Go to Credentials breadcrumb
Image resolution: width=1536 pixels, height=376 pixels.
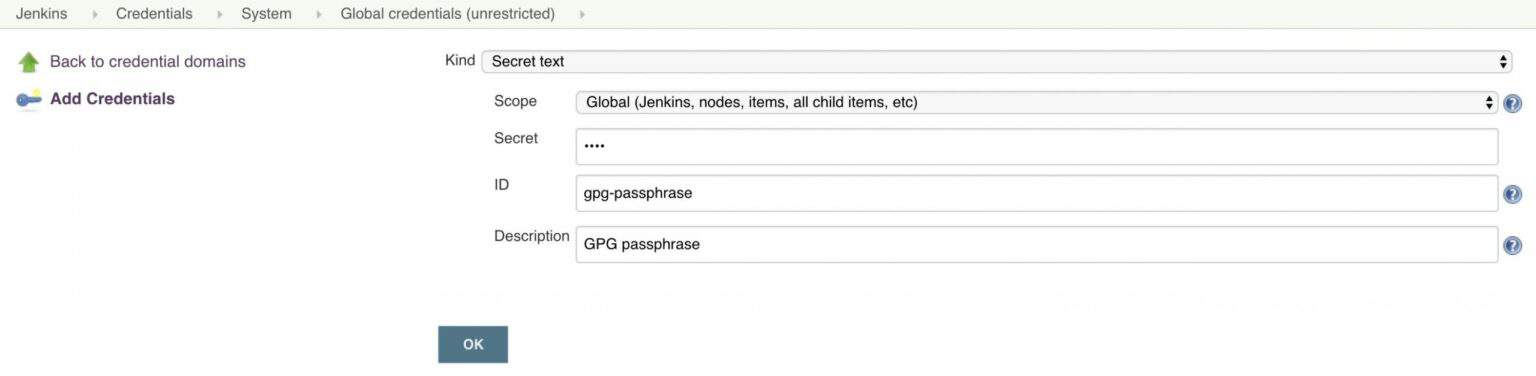click(x=154, y=14)
